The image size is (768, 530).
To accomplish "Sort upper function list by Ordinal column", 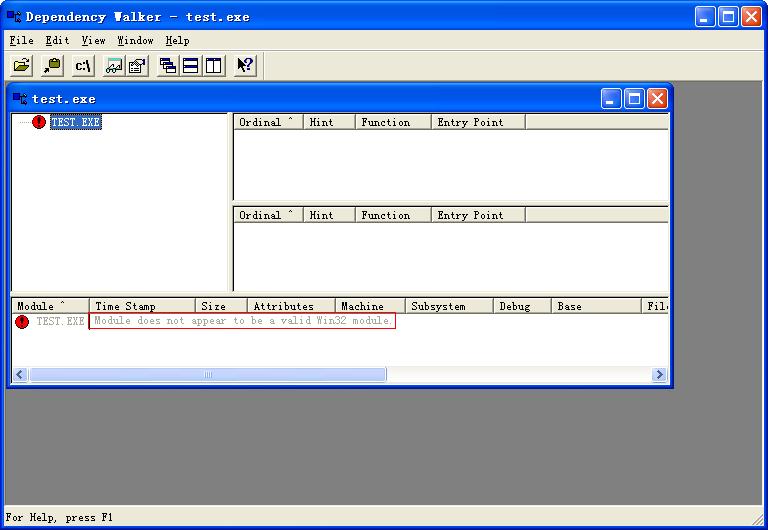I will click(268, 122).
